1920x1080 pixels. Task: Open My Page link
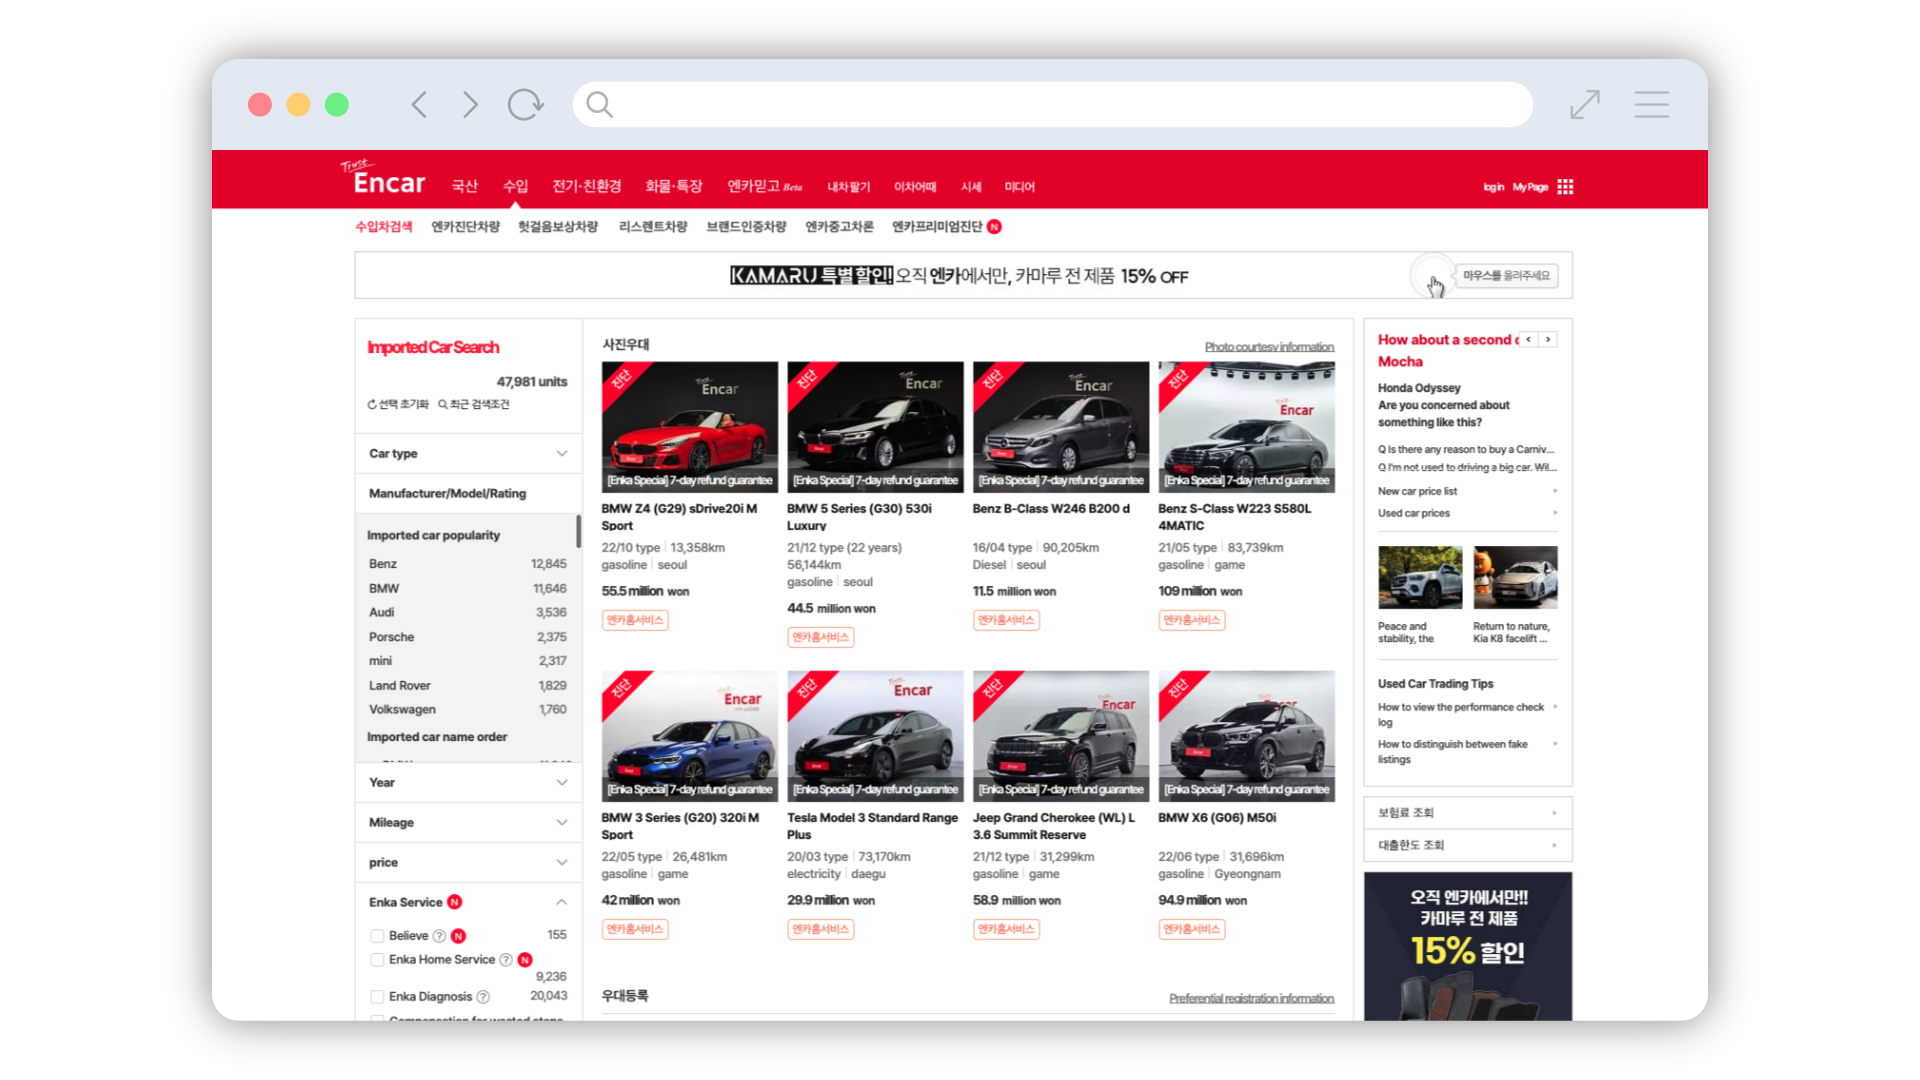coord(1530,187)
